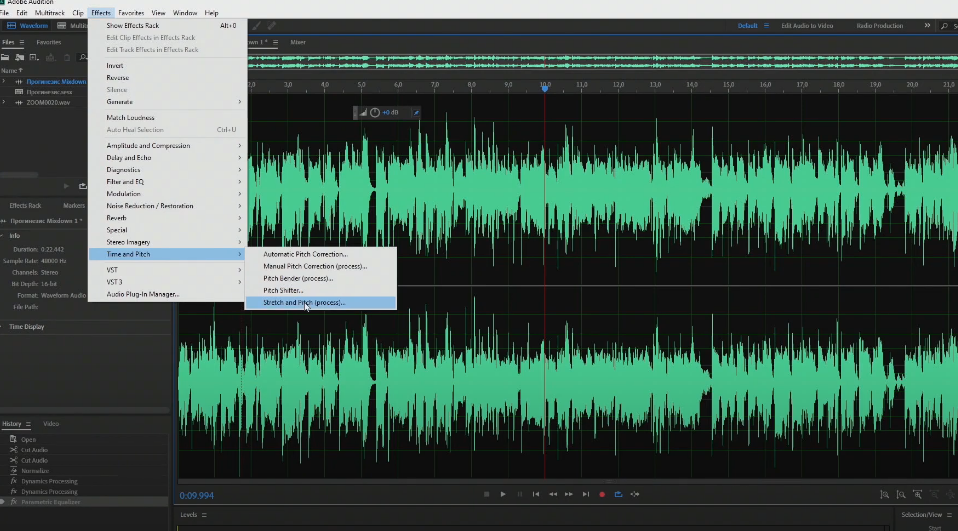Click the Insert into Multitrack icon in Files panel
The image size is (958, 531).
[51, 57]
